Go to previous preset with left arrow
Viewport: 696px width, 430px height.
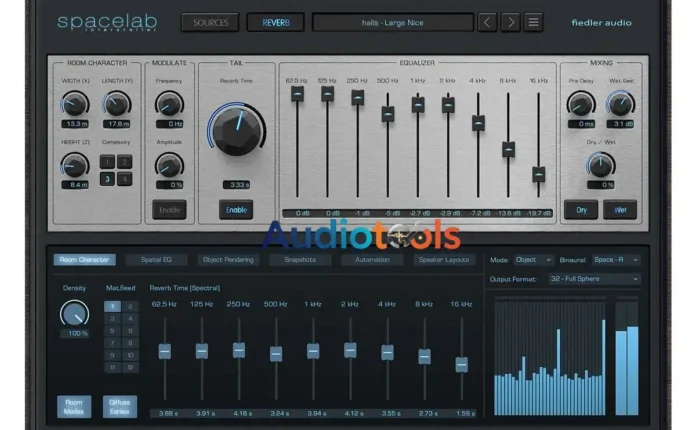point(487,22)
